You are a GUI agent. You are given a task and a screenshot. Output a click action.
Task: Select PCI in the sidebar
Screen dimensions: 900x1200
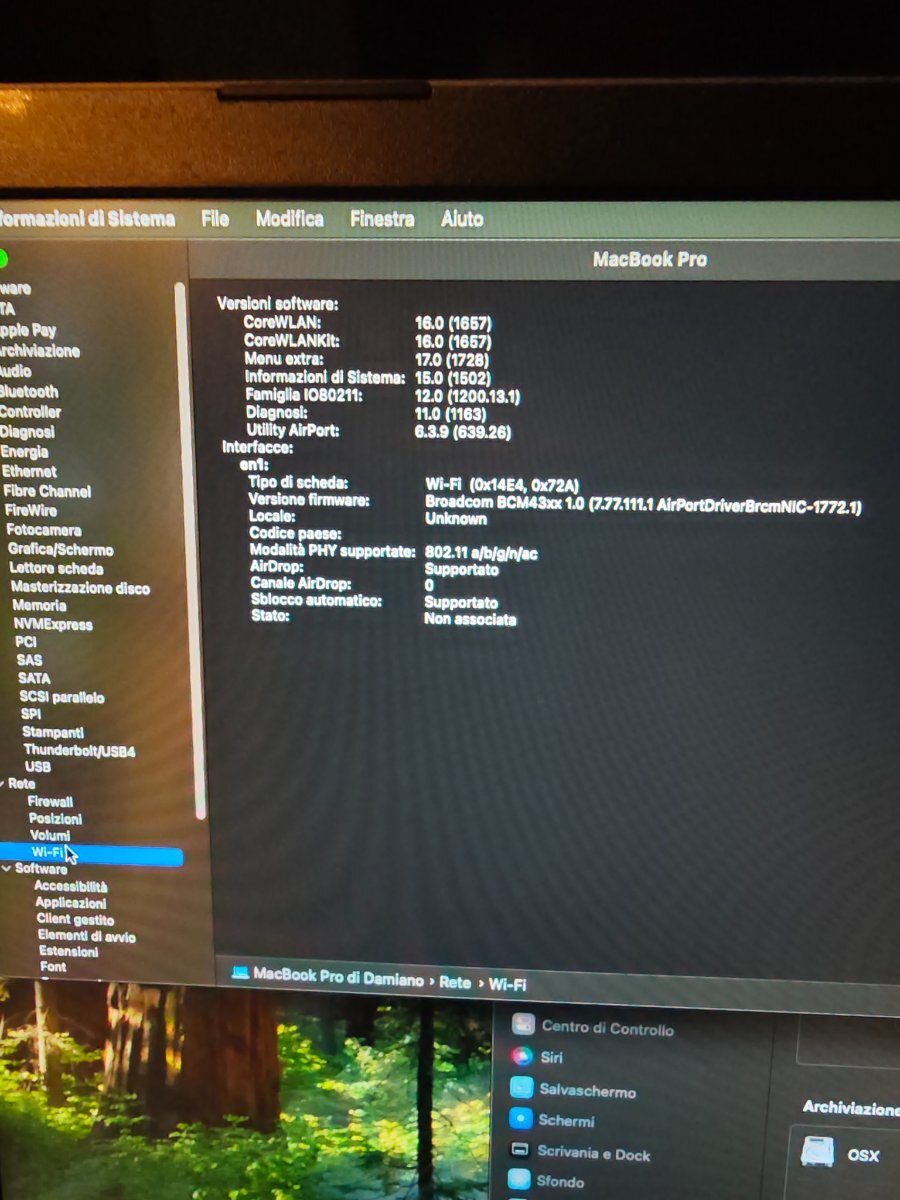[x=26, y=642]
